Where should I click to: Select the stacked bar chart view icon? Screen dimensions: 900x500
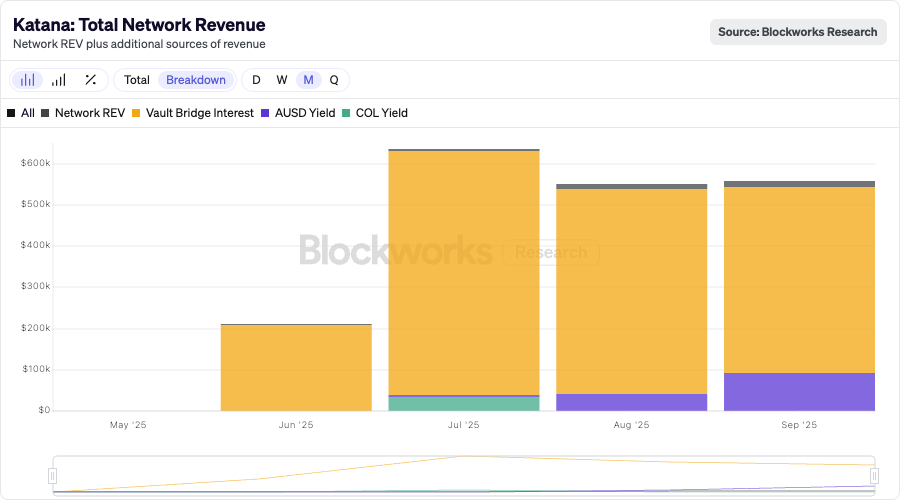tap(28, 80)
